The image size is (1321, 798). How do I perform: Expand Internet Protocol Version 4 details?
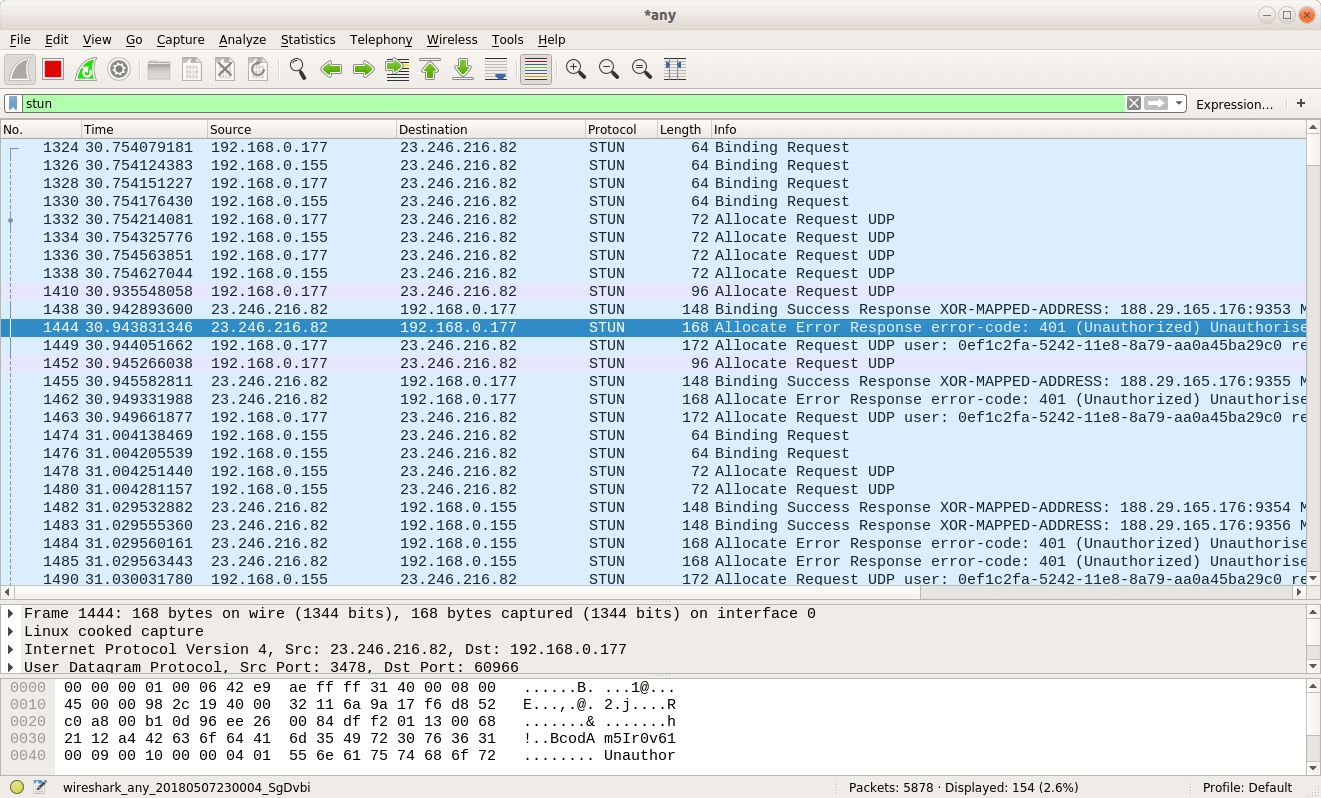[11, 650]
